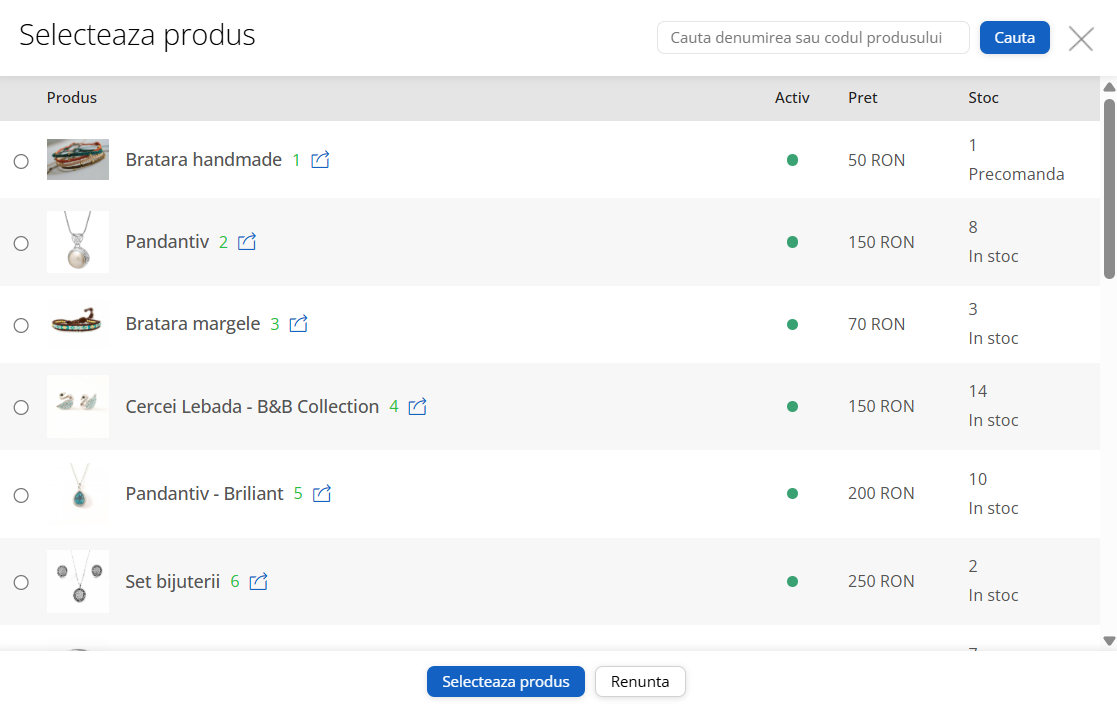Open Set bijuterii external link icon
Screen dimensions: 1117x708
[258, 581]
